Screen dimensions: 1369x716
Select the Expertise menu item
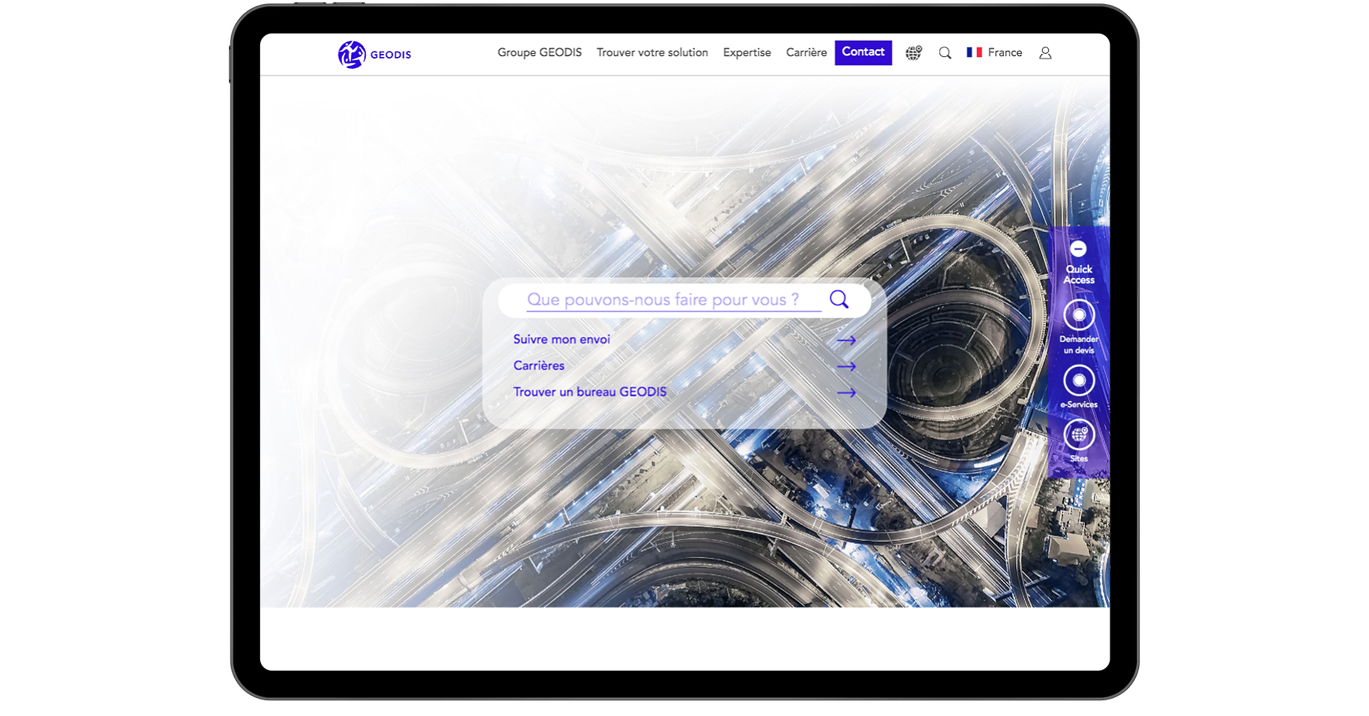click(747, 53)
